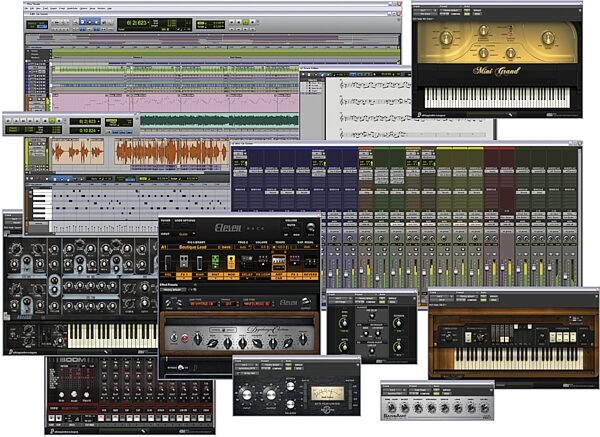Select the purple reverb unit in Eleven signal chain
The image size is (600, 437).
pyautogui.click(x=294, y=260)
